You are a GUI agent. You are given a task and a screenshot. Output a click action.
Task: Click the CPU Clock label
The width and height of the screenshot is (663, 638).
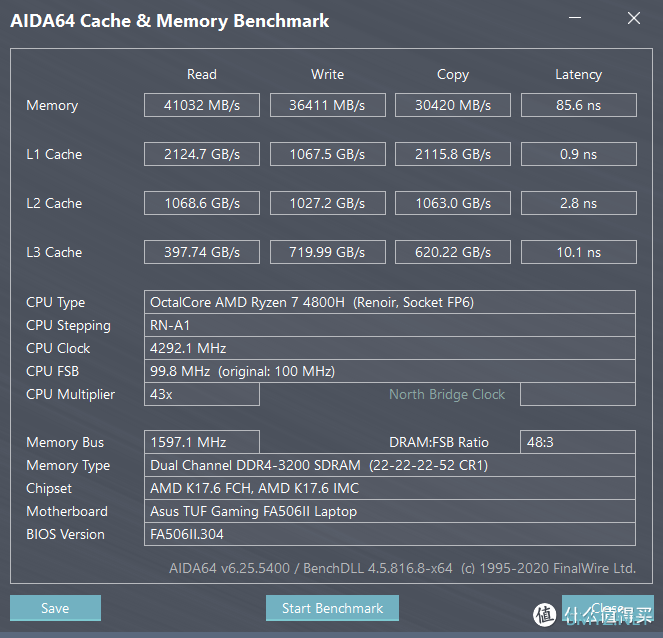58,348
